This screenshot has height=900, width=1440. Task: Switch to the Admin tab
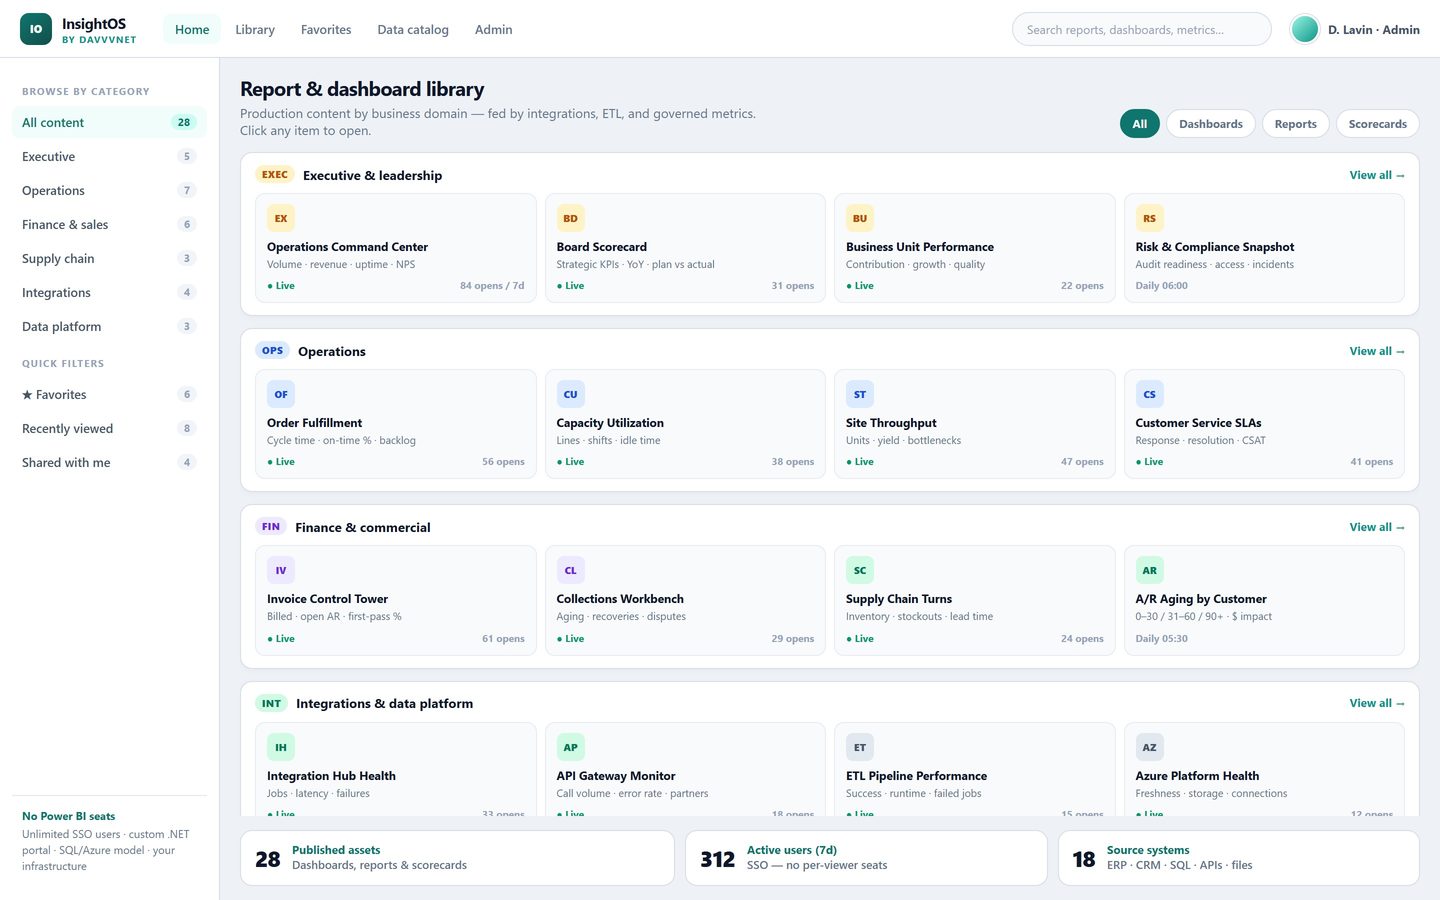click(x=493, y=29)
